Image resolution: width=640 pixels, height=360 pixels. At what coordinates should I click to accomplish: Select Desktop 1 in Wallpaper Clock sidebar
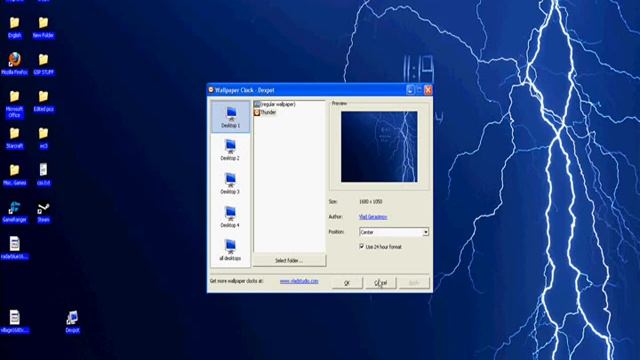coord(231,117)
